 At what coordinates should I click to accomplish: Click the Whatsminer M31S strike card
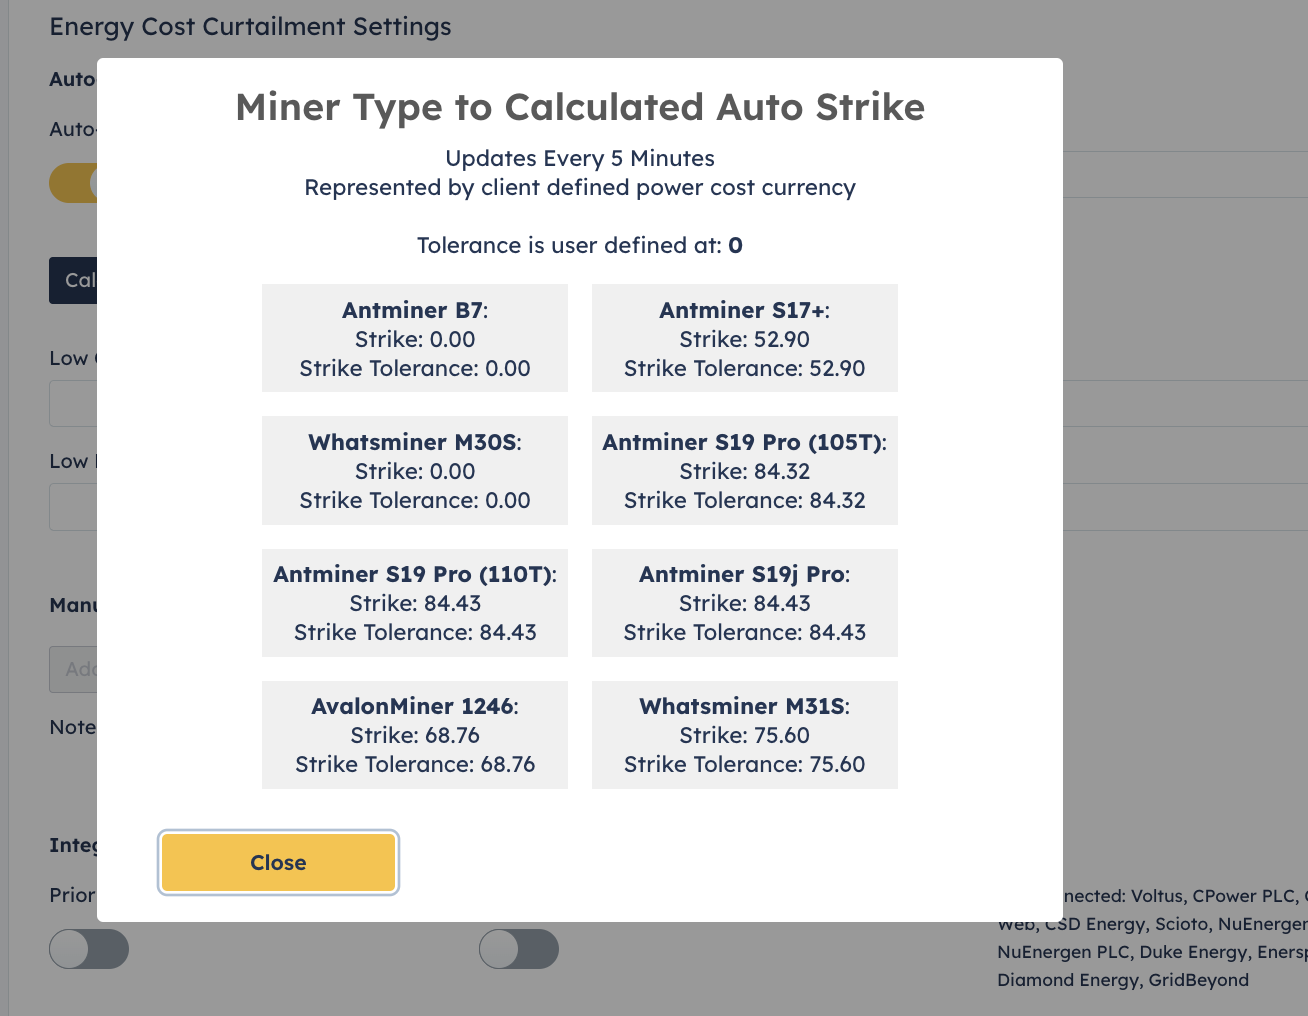click(x=745, y=734)
